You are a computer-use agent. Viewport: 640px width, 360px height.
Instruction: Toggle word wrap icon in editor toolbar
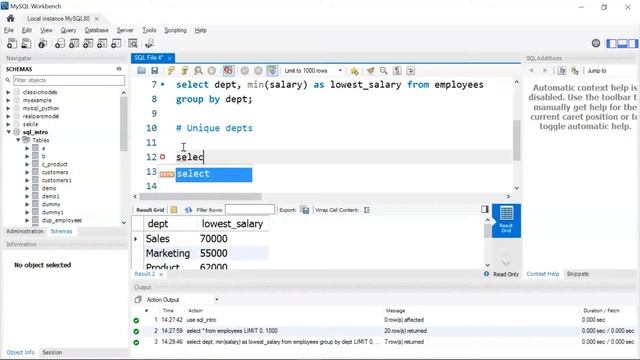(411, 71)
